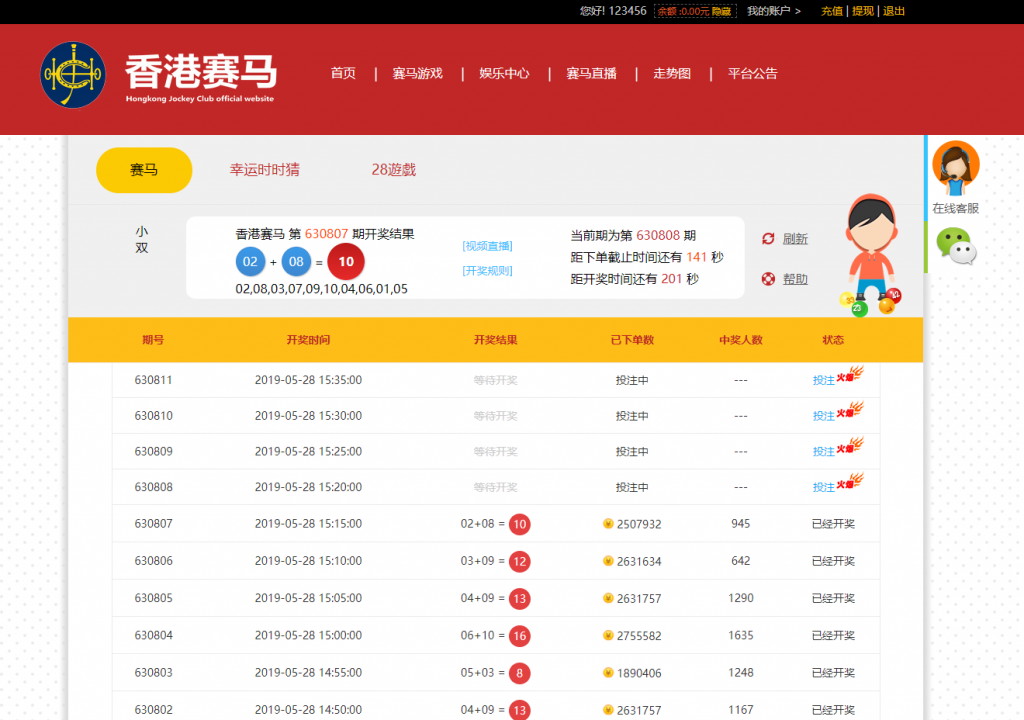Viewport: 1024px width, 720px height.
Task: Click 充值 in the top bar
Action: point(831,11)
